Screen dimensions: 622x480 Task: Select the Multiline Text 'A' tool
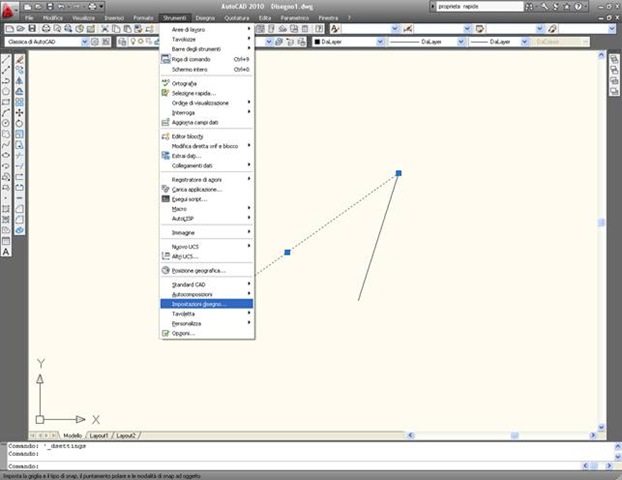click(x=6, y=252)
